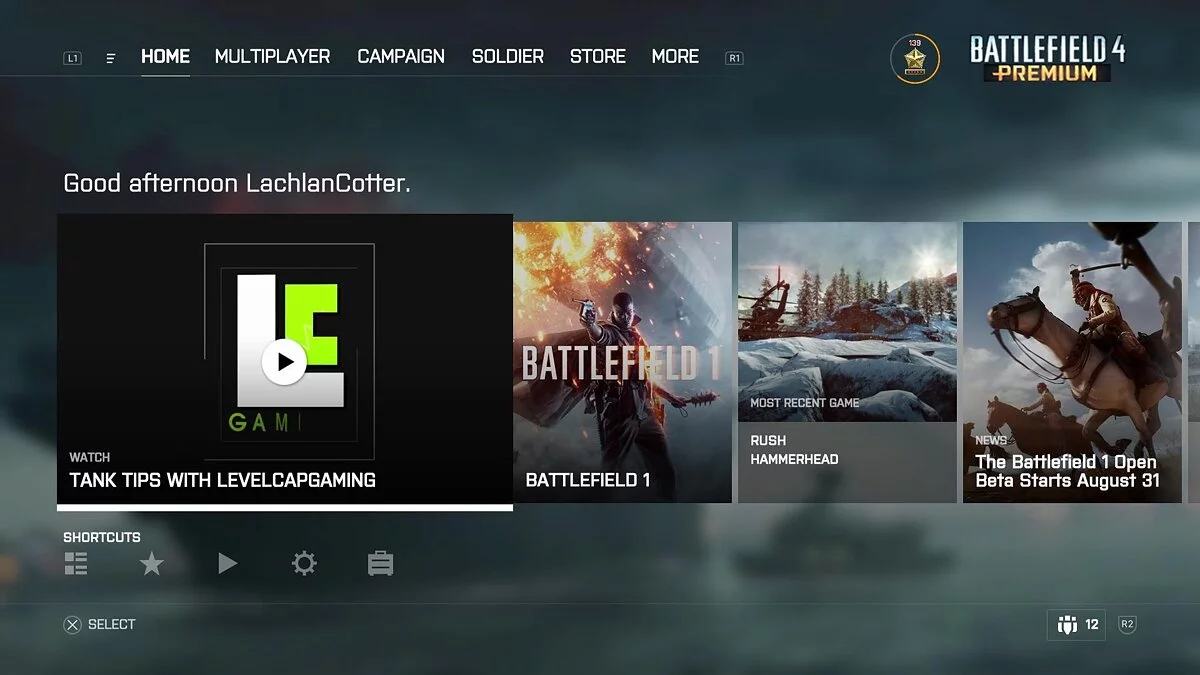Viewport: 1200px width, 675px height.
Task: Click the 'HAMMERHEAD' map name text
Action: [795, 459]
